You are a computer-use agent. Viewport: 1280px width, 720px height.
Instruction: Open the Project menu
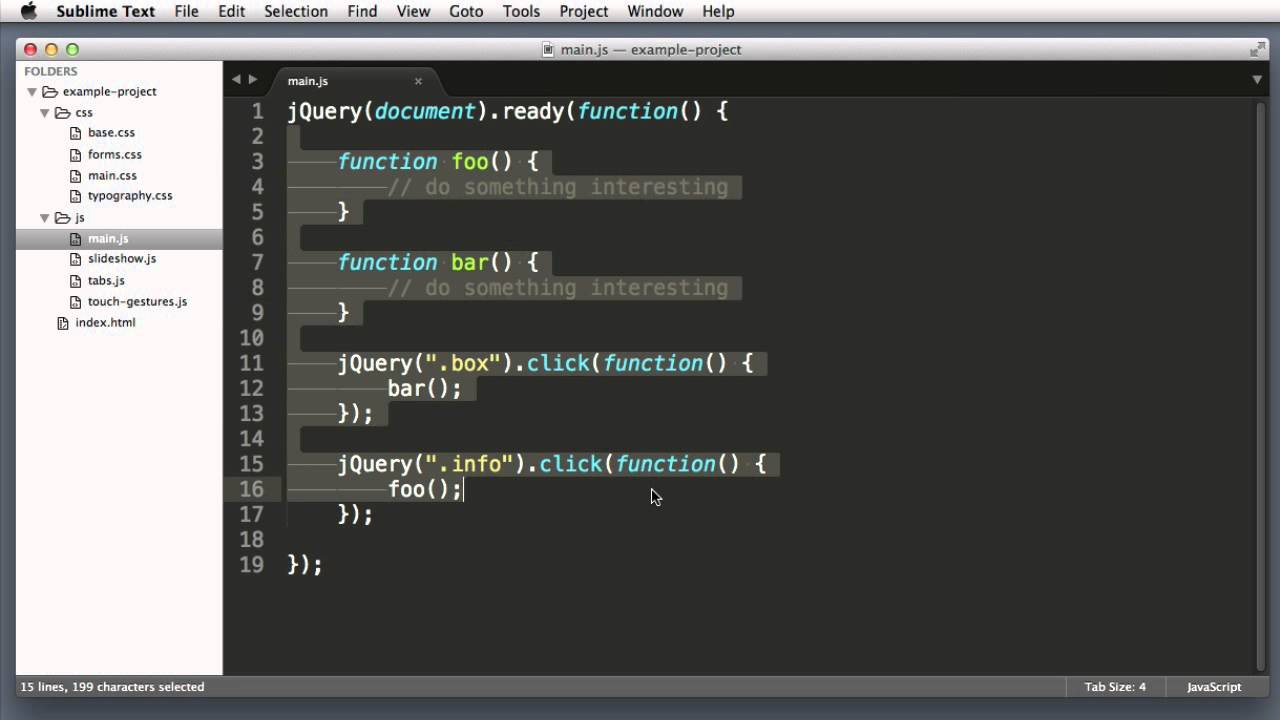(x=584, y=12)
